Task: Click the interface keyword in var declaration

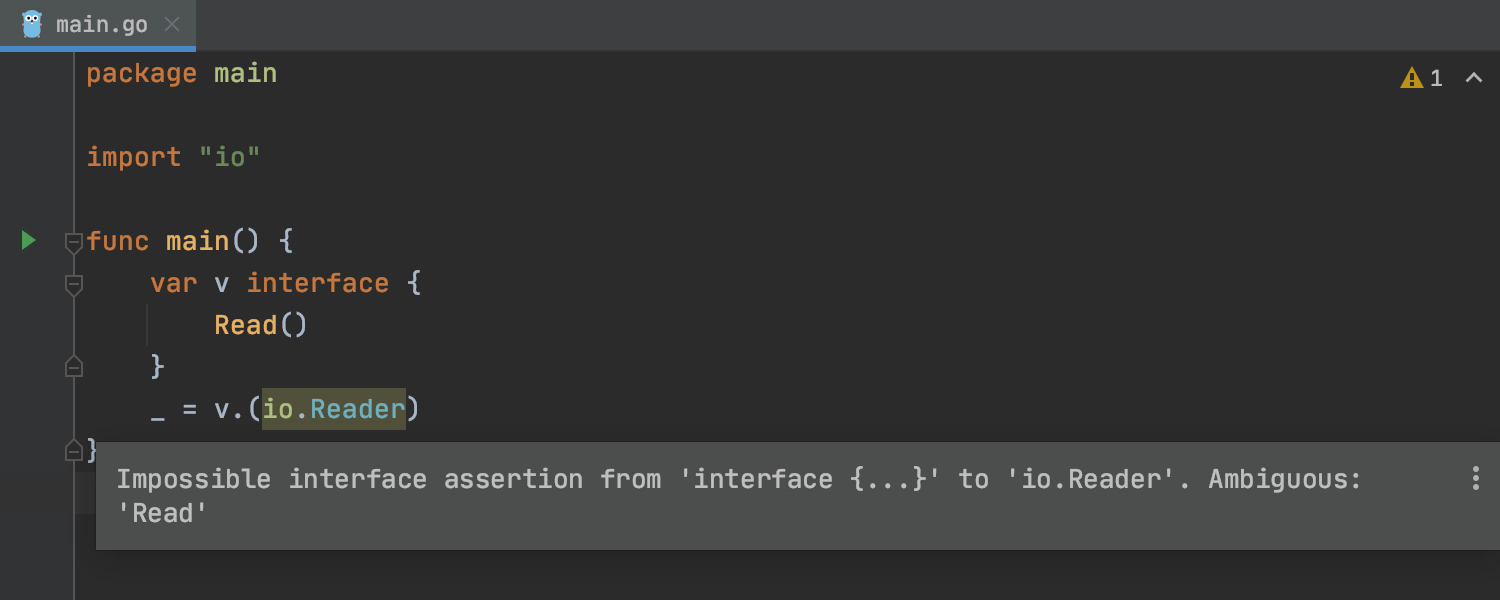Action: tap(317, 283)
